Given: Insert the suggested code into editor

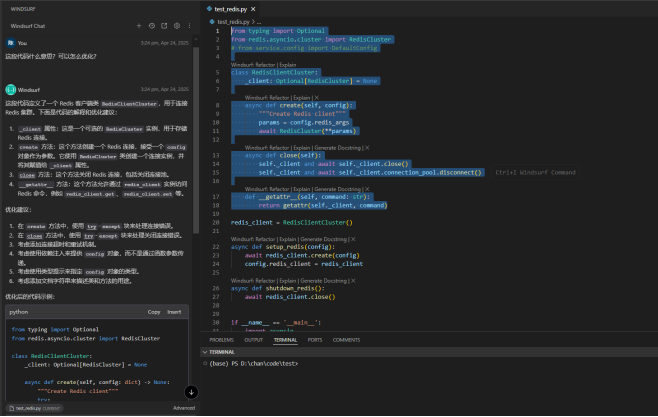Looking at the screenshot, I should pos(174,312).
